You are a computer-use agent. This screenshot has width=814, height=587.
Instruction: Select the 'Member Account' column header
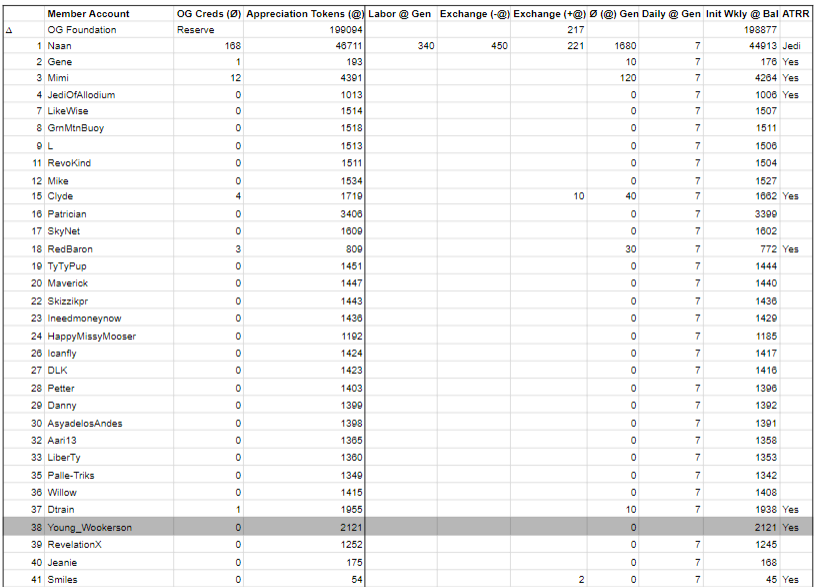click(x=88, y=14)
